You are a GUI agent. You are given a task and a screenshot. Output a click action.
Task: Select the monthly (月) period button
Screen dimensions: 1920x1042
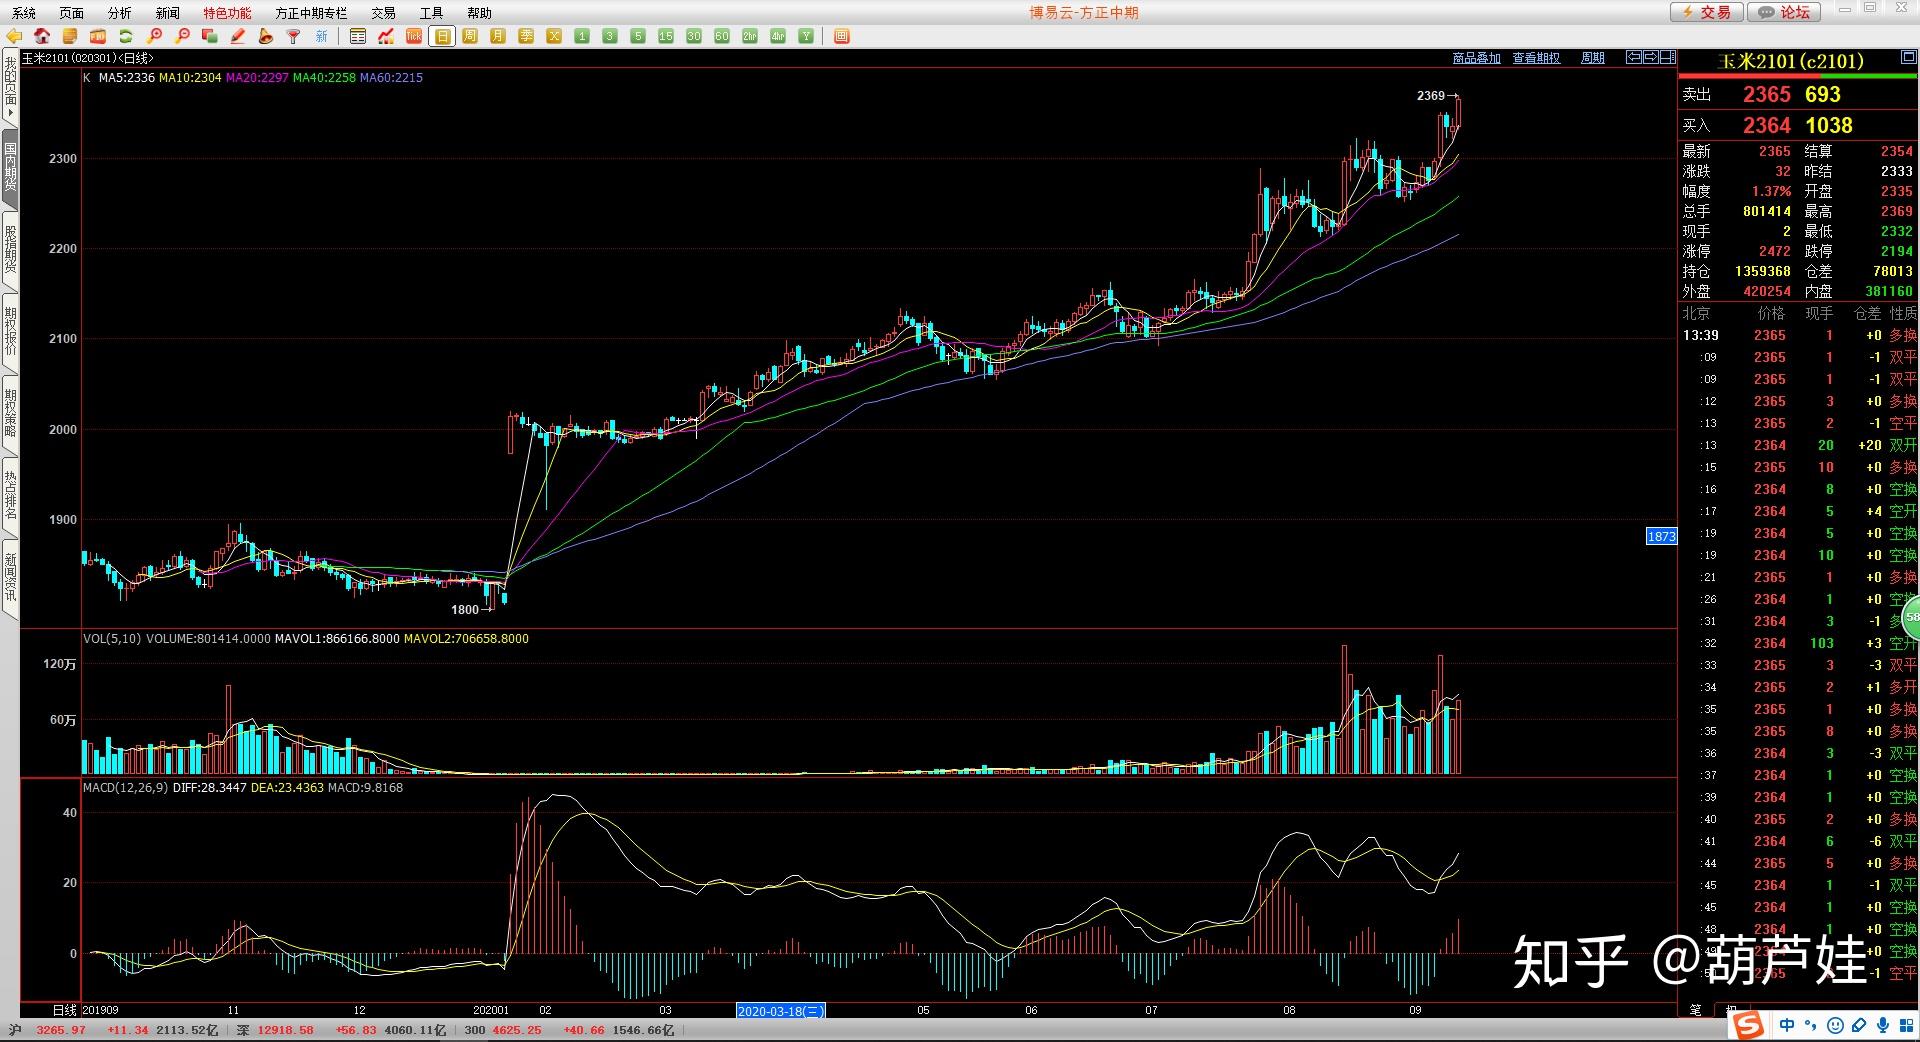498,37
